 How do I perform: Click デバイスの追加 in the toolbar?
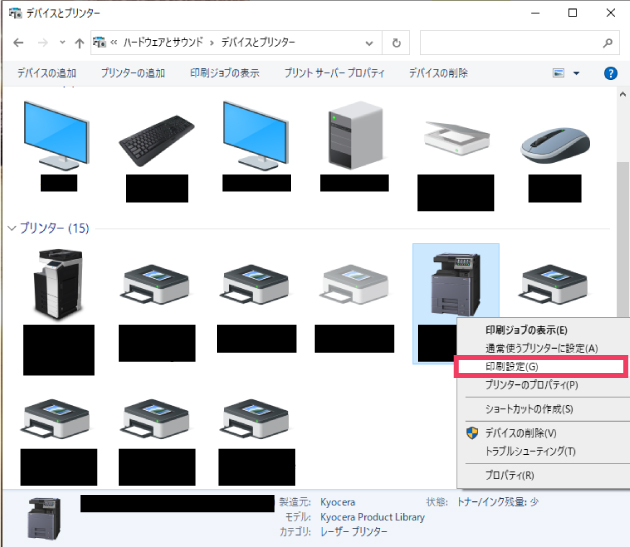[47, 73]
